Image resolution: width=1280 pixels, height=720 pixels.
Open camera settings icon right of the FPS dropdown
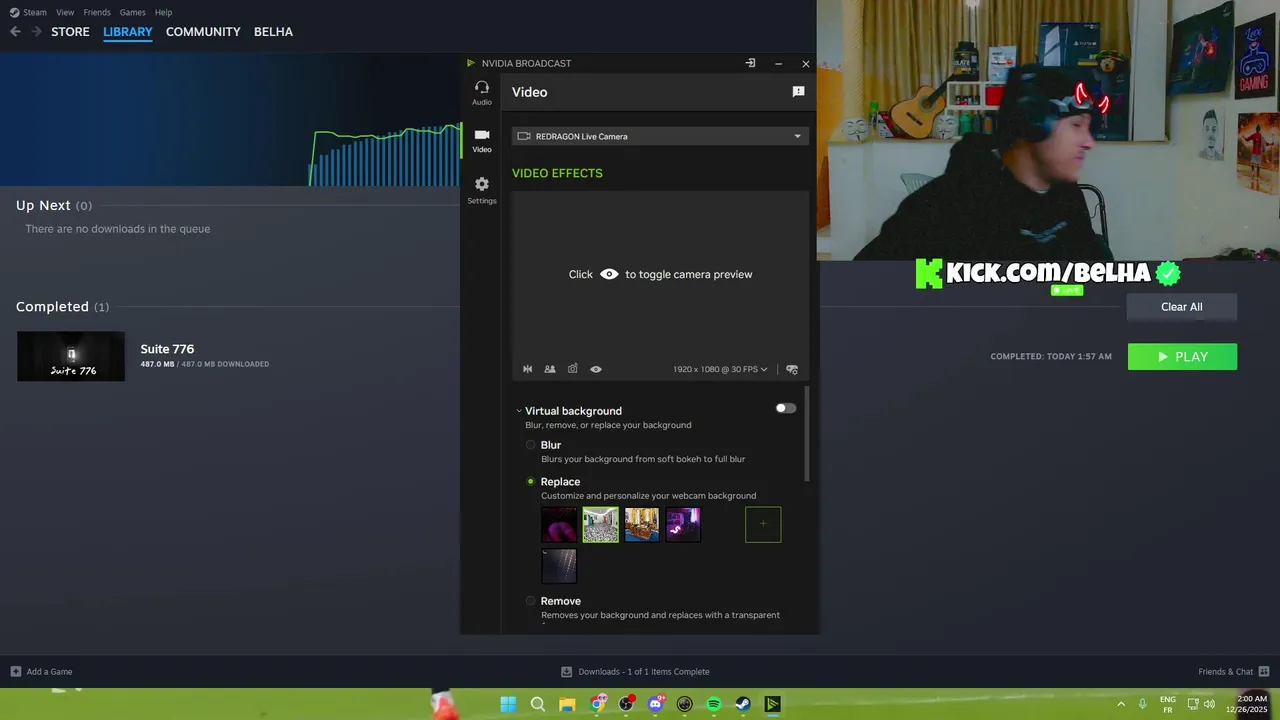click(792, 369)
